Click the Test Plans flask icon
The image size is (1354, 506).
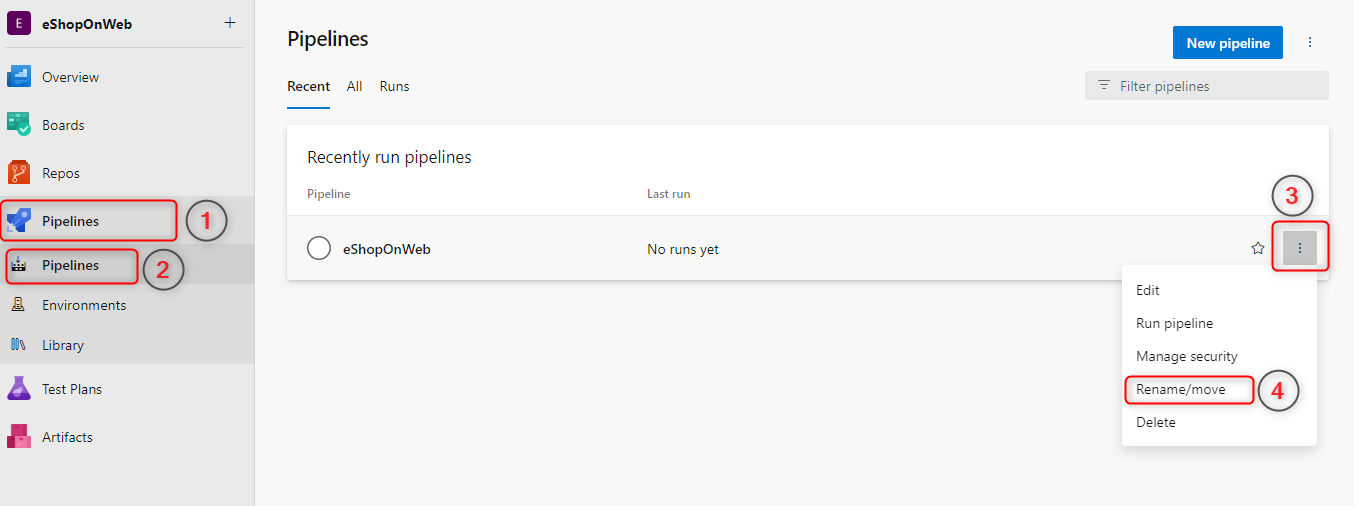pyautogui.click(x=19, y=389)
